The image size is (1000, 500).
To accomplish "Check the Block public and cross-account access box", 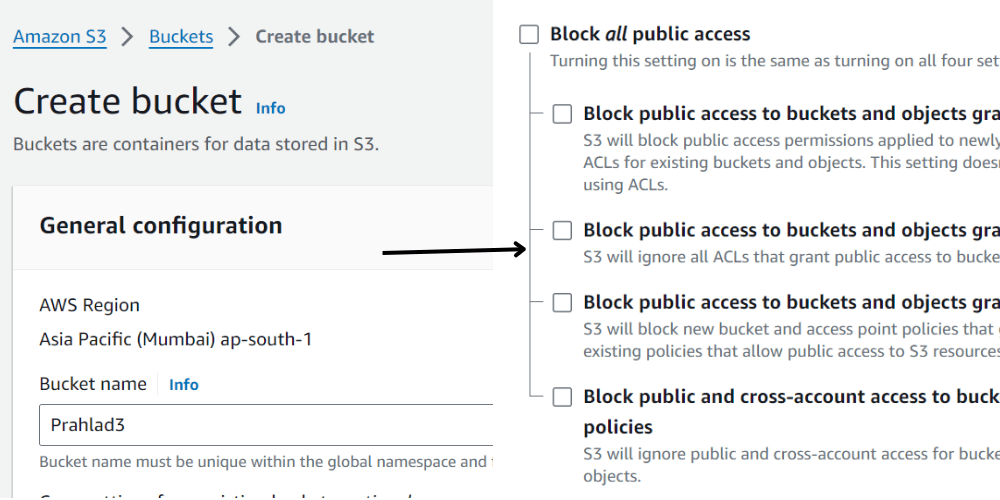I will click(562, 397).
